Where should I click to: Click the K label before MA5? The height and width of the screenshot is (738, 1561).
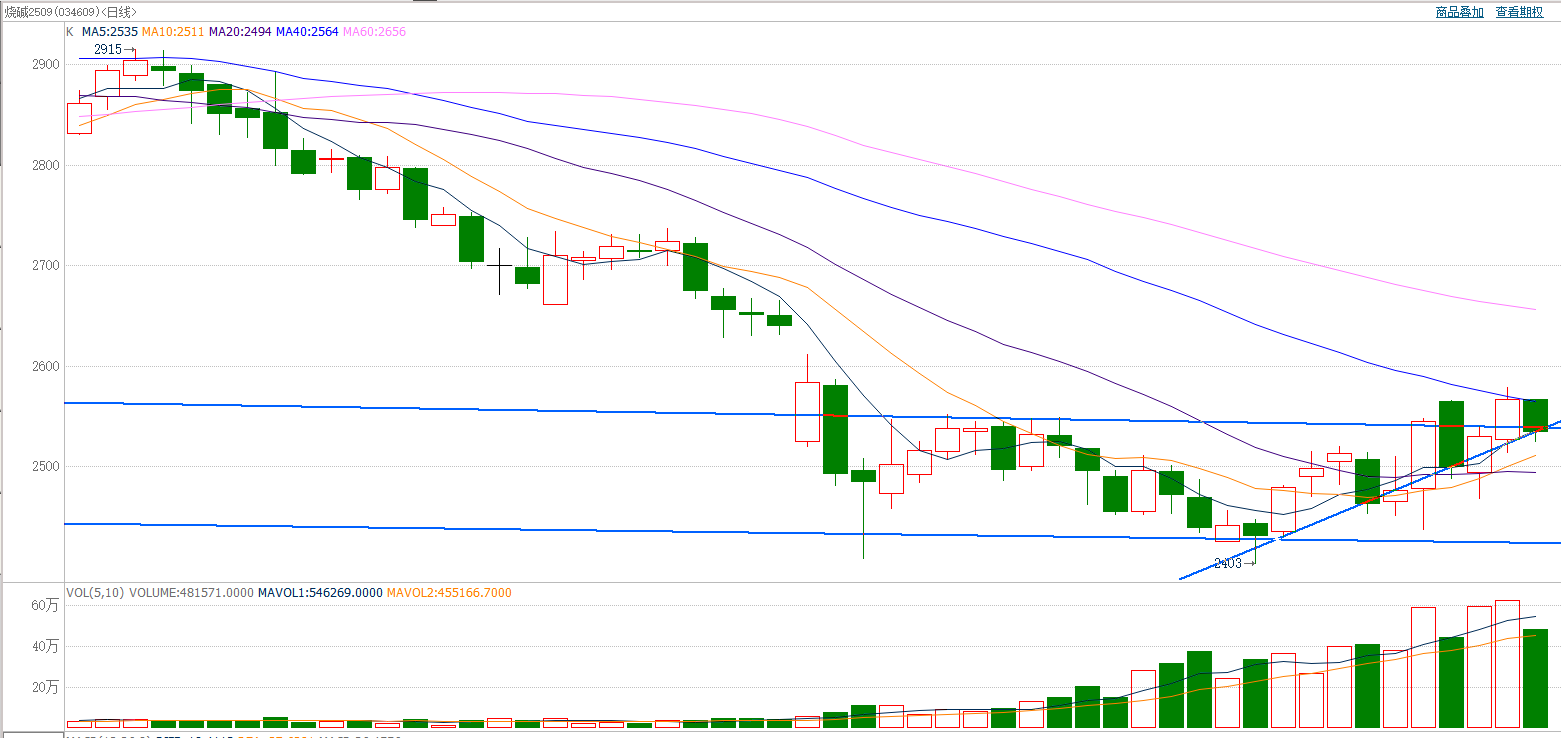pyautogui.click(x=69, y=32)
